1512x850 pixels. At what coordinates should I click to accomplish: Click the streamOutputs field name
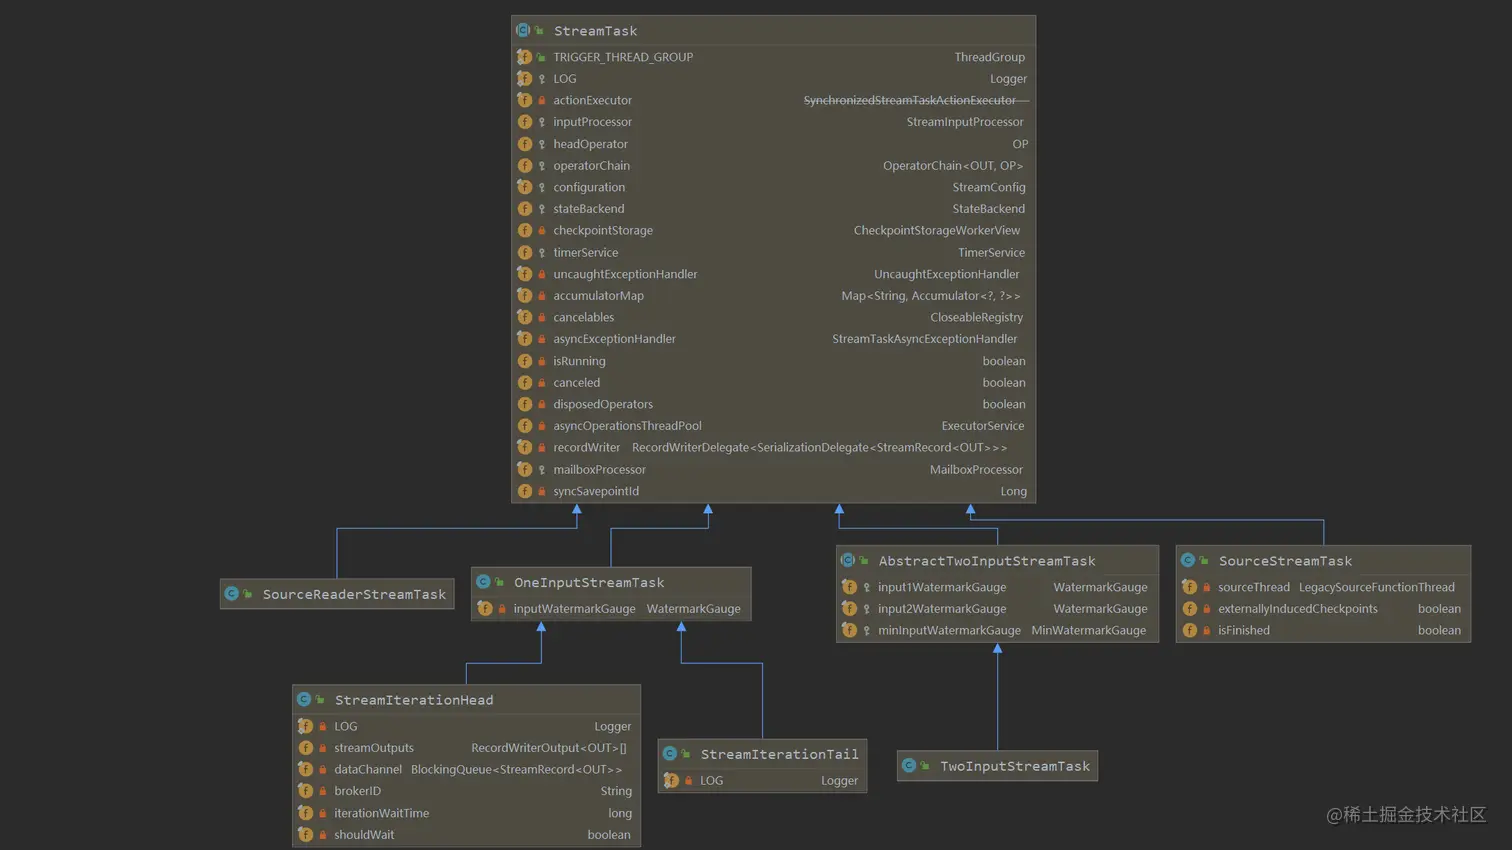(x=374, y=748)
